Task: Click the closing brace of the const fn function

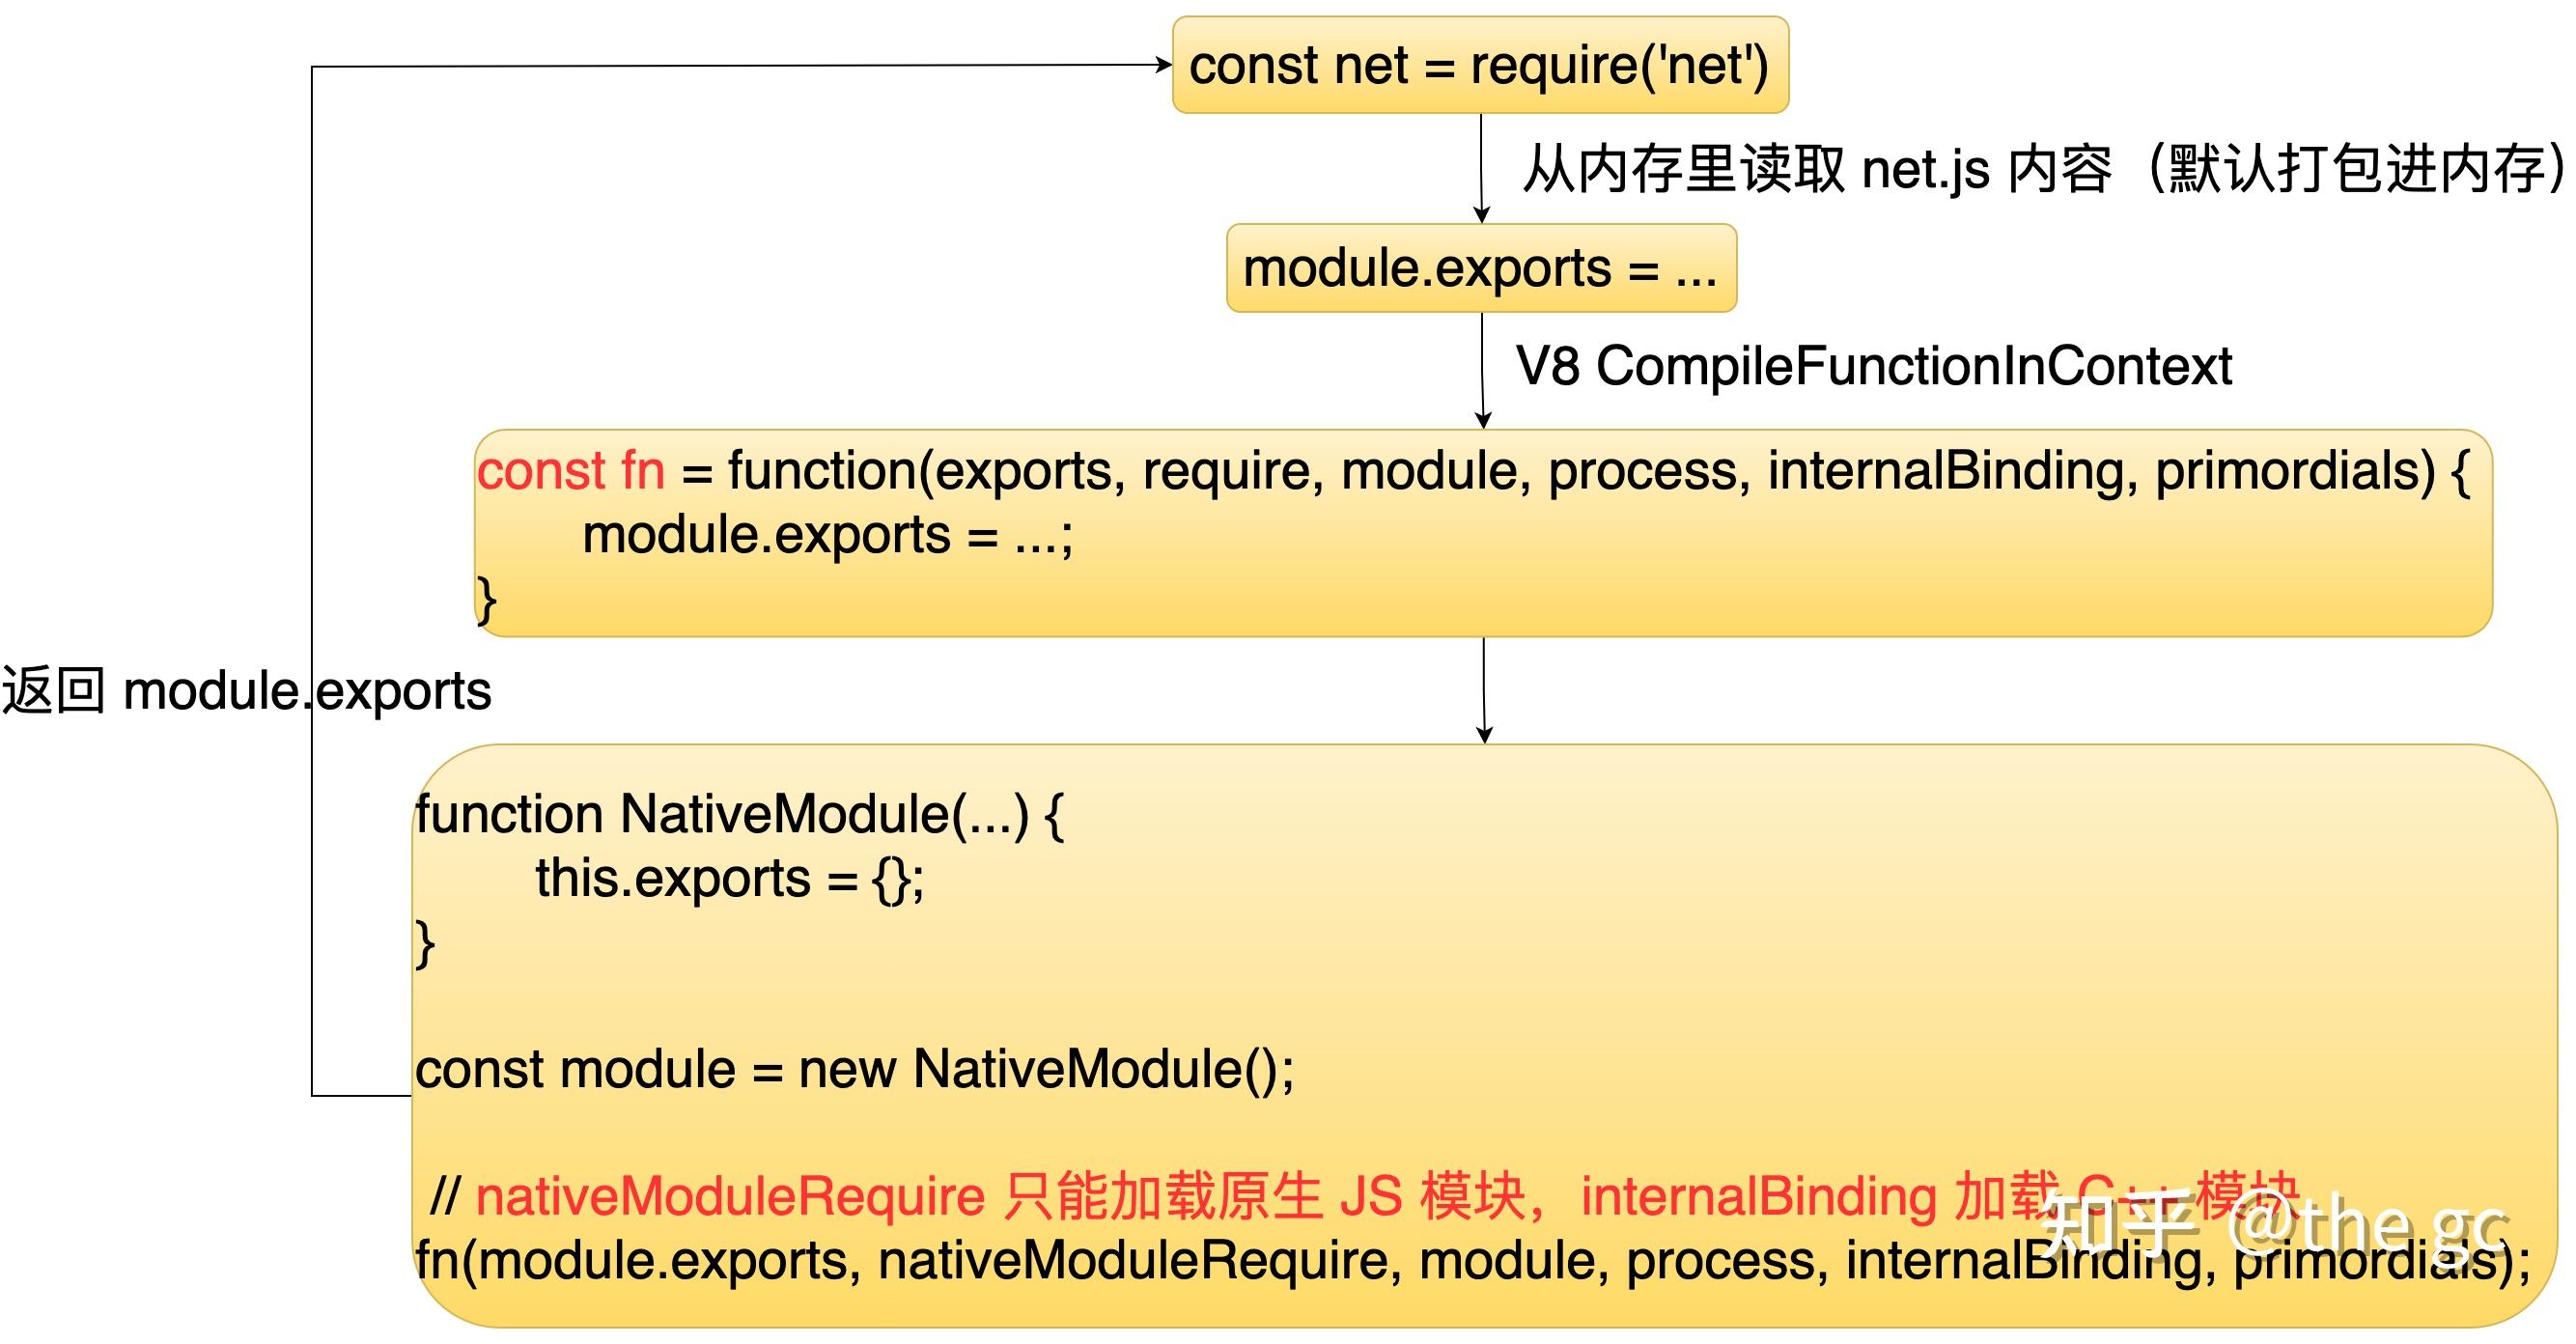Action: pos(487,600)
